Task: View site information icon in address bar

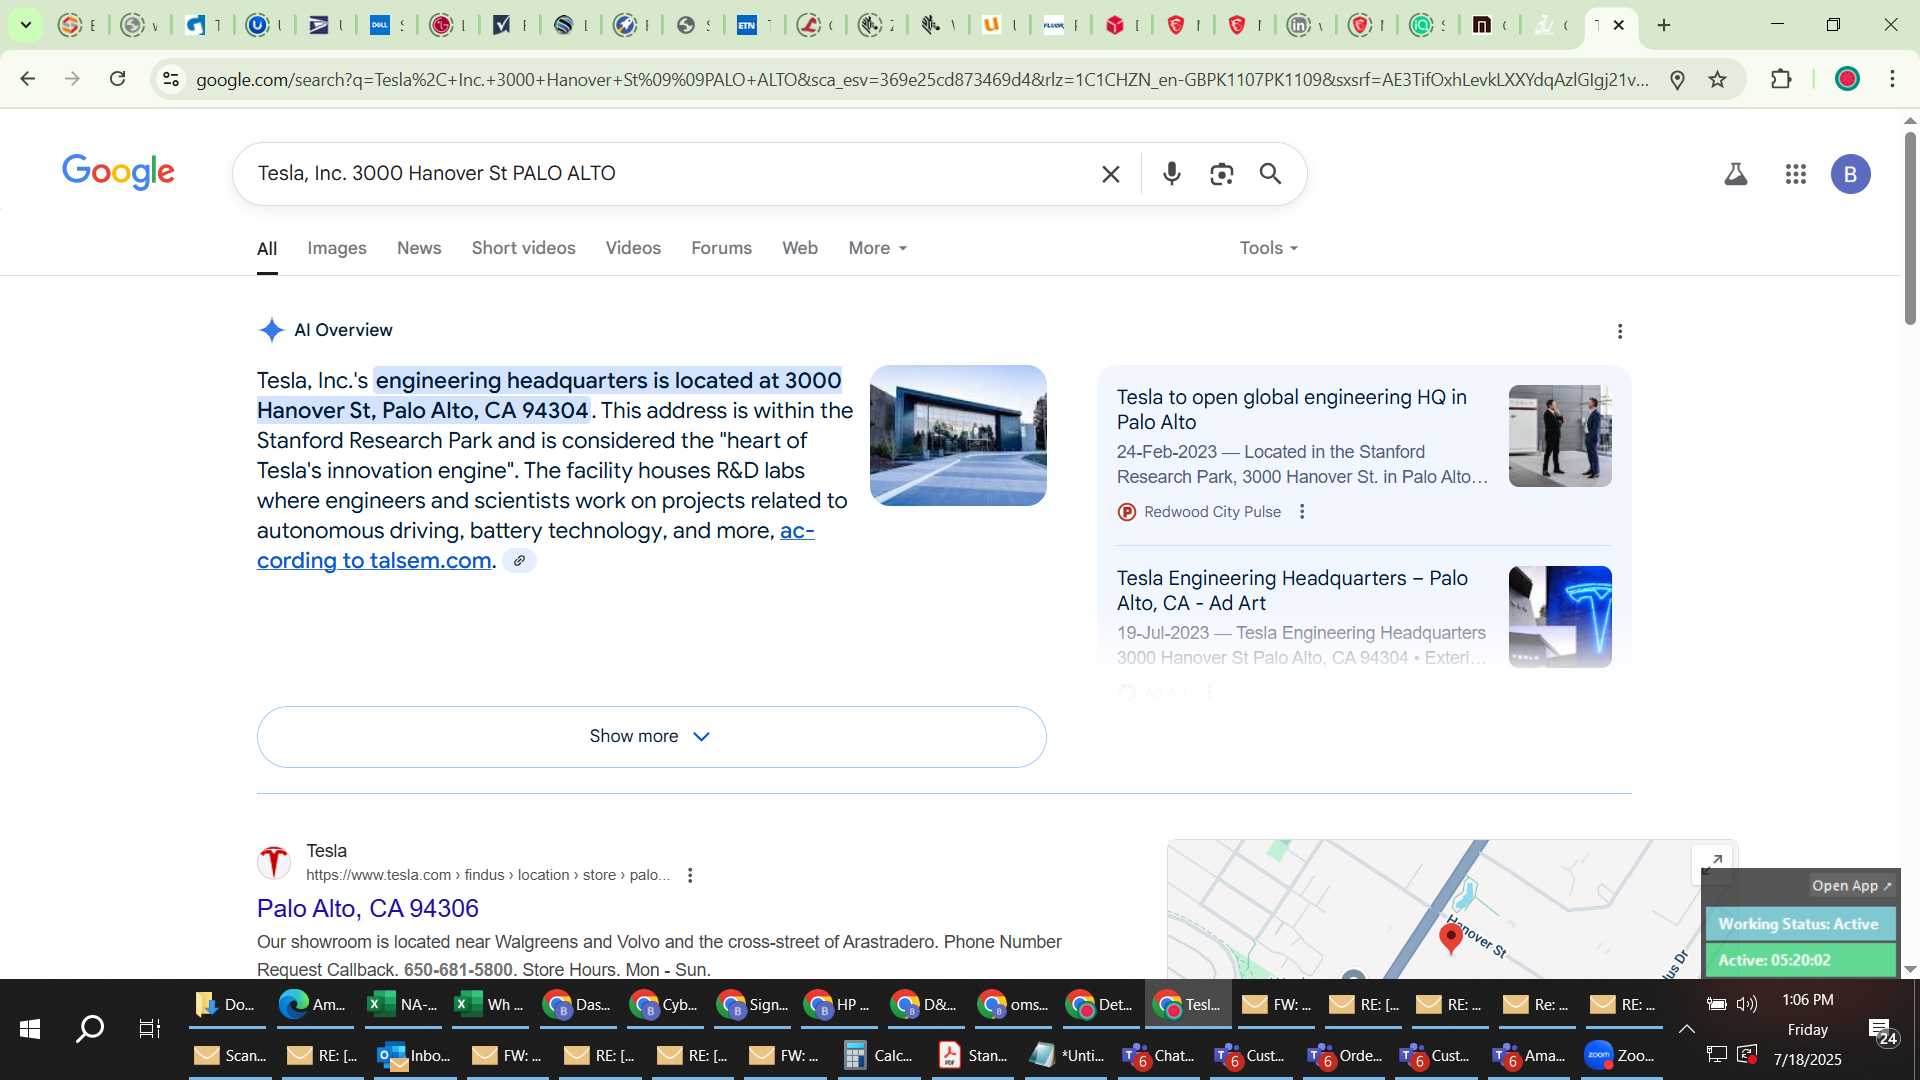Action: point(171,80)
